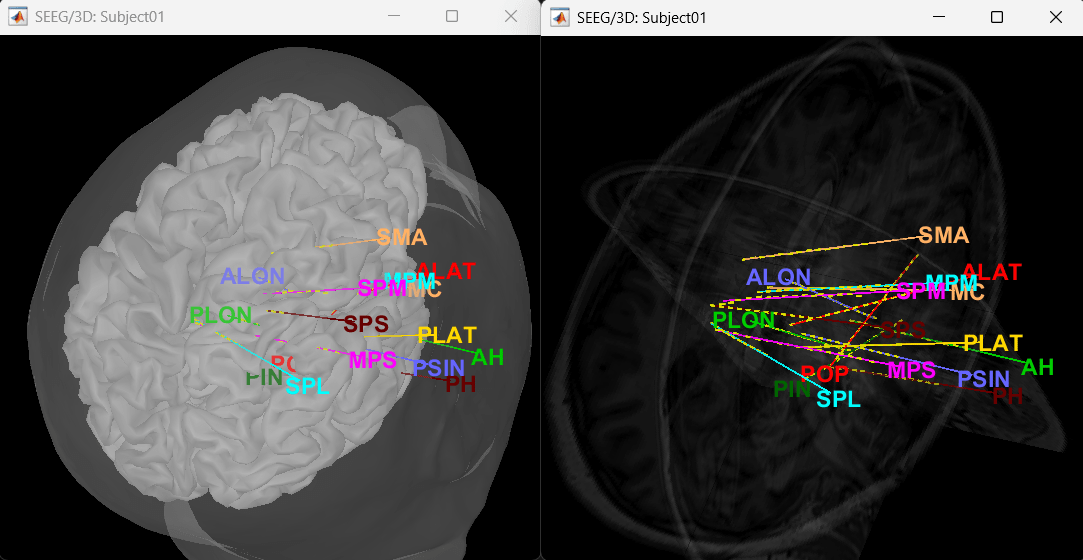Select the green AH electrode label in the left view
This screenshot has width=1083, height=560.
pyautogui.click(x=488, y=357)
